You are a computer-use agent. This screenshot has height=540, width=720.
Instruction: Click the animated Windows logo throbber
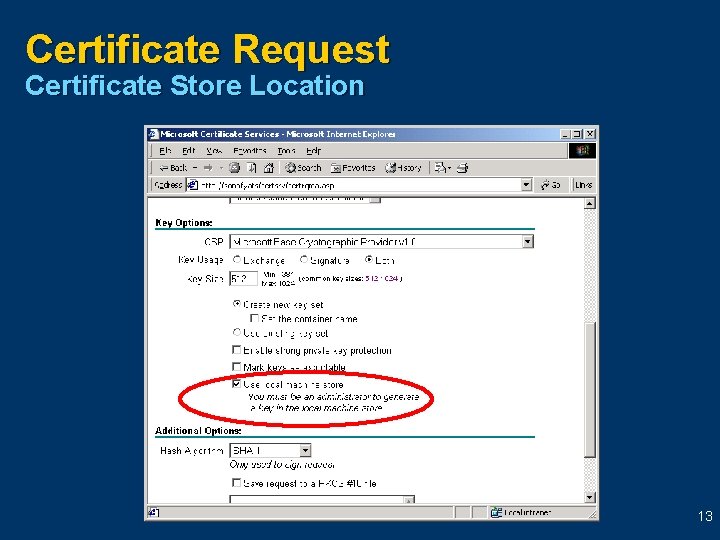(x=582, y=151)
